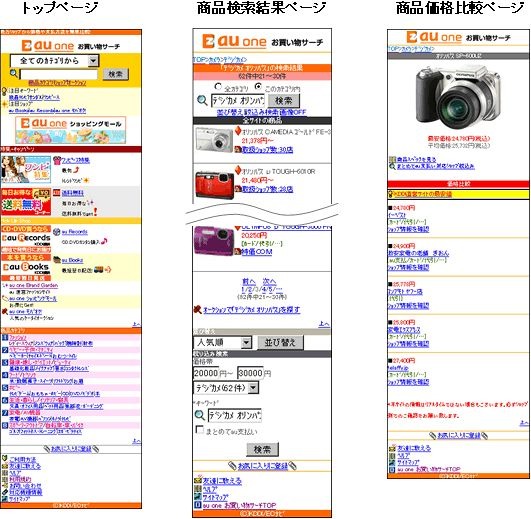Viewport: 531px width, 519px height.
Task: Click the 送料無料 red banner image
Action: [x=26, y=202]
